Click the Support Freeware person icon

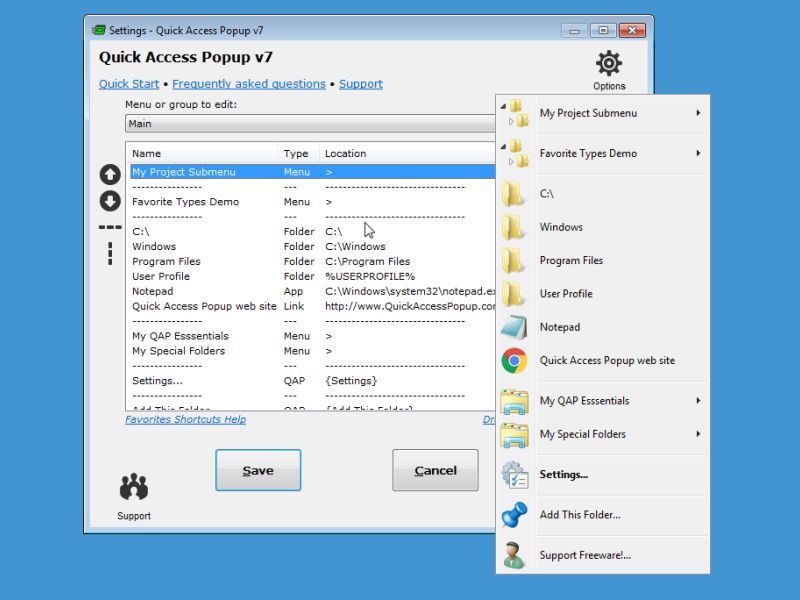pos(514,555)
